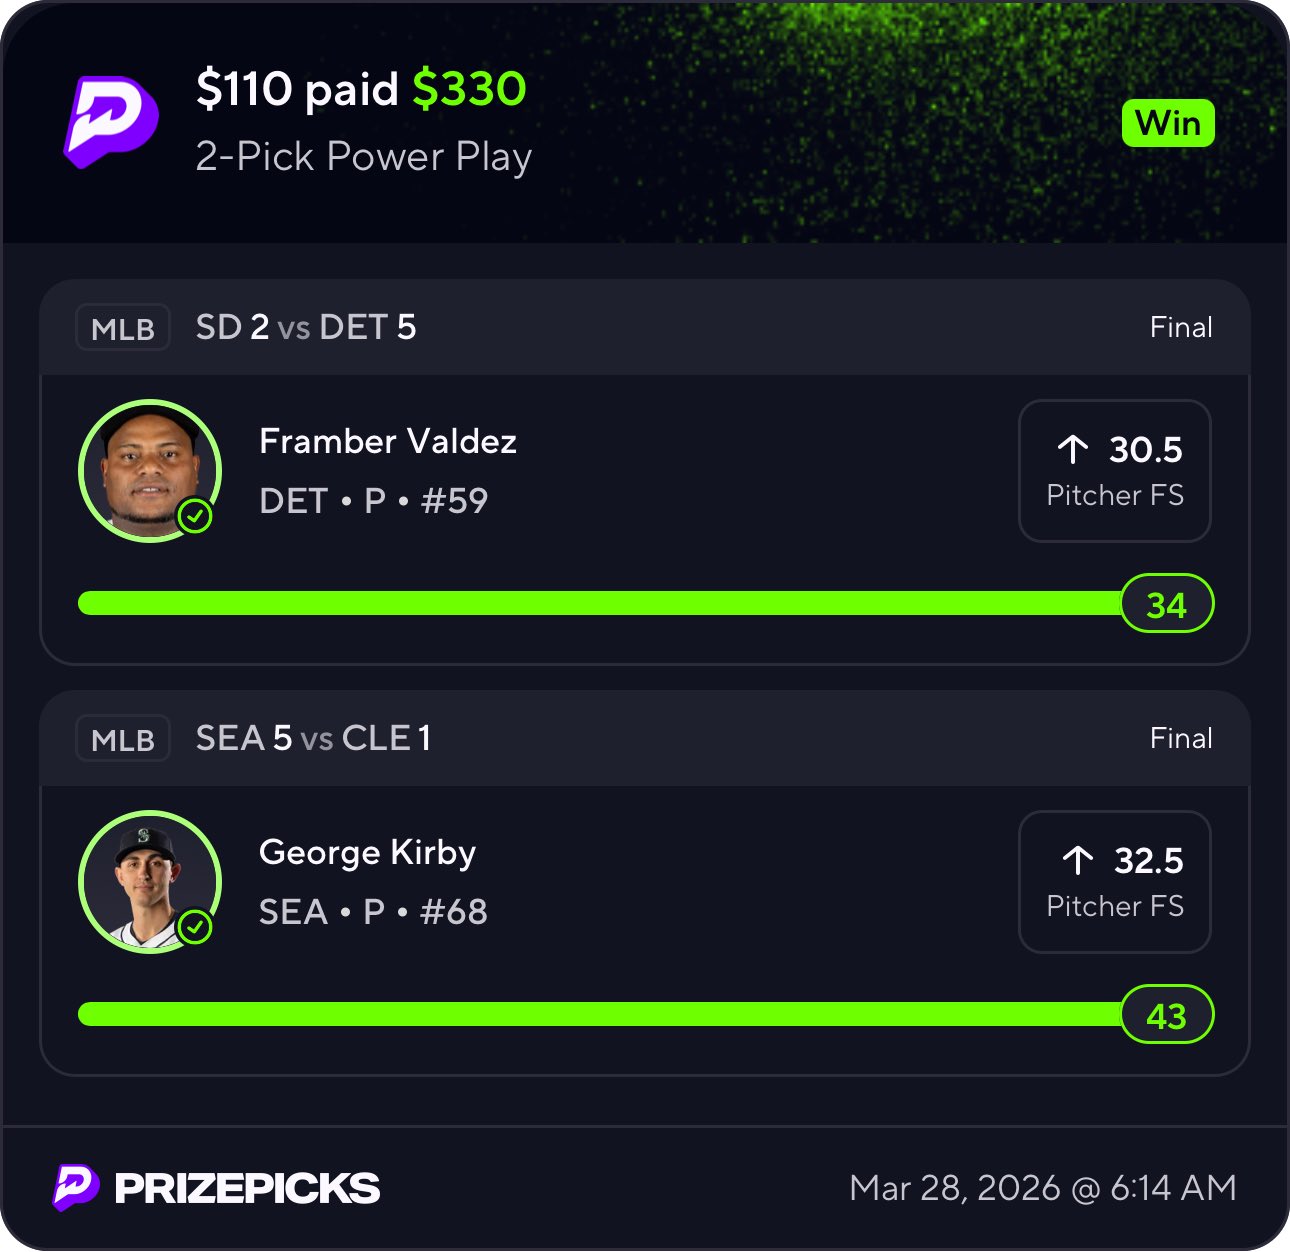The width and height of the screenshot is (1290, 1252).
Task: Click Framber Valdez's progress bar score 34
Action: coord(1166,604)
